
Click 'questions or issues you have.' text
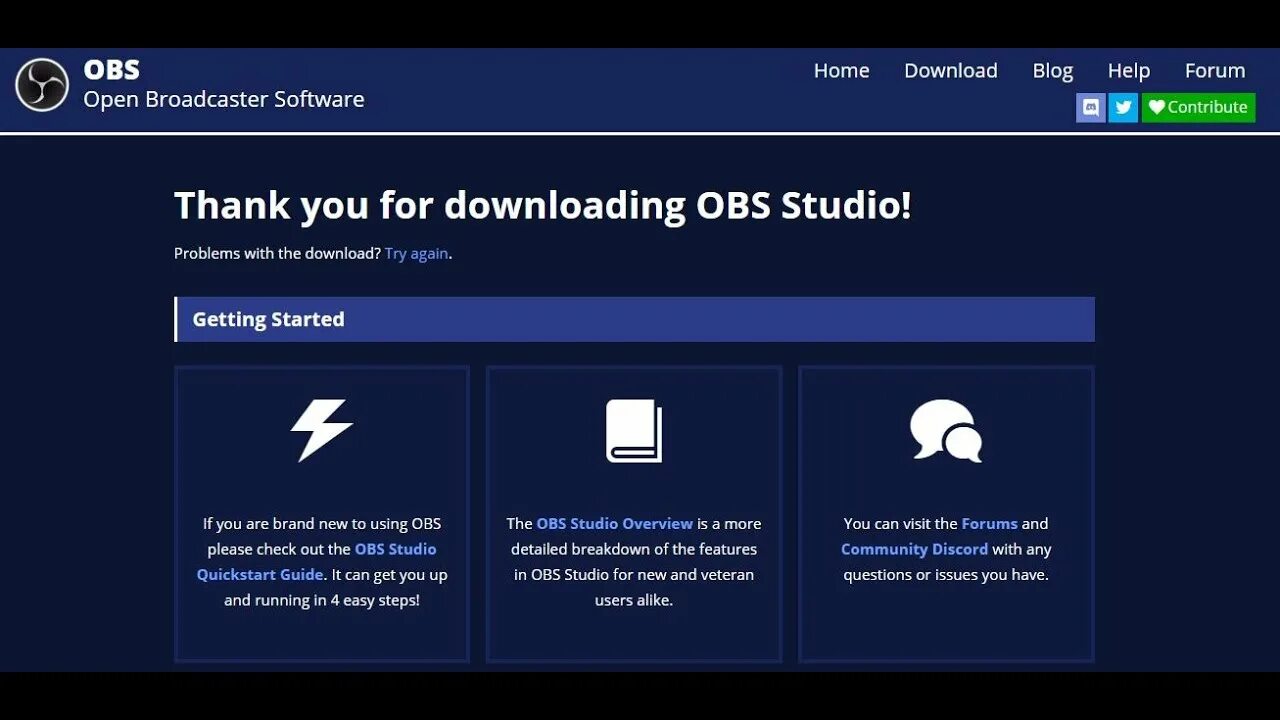tap(946, 575)
